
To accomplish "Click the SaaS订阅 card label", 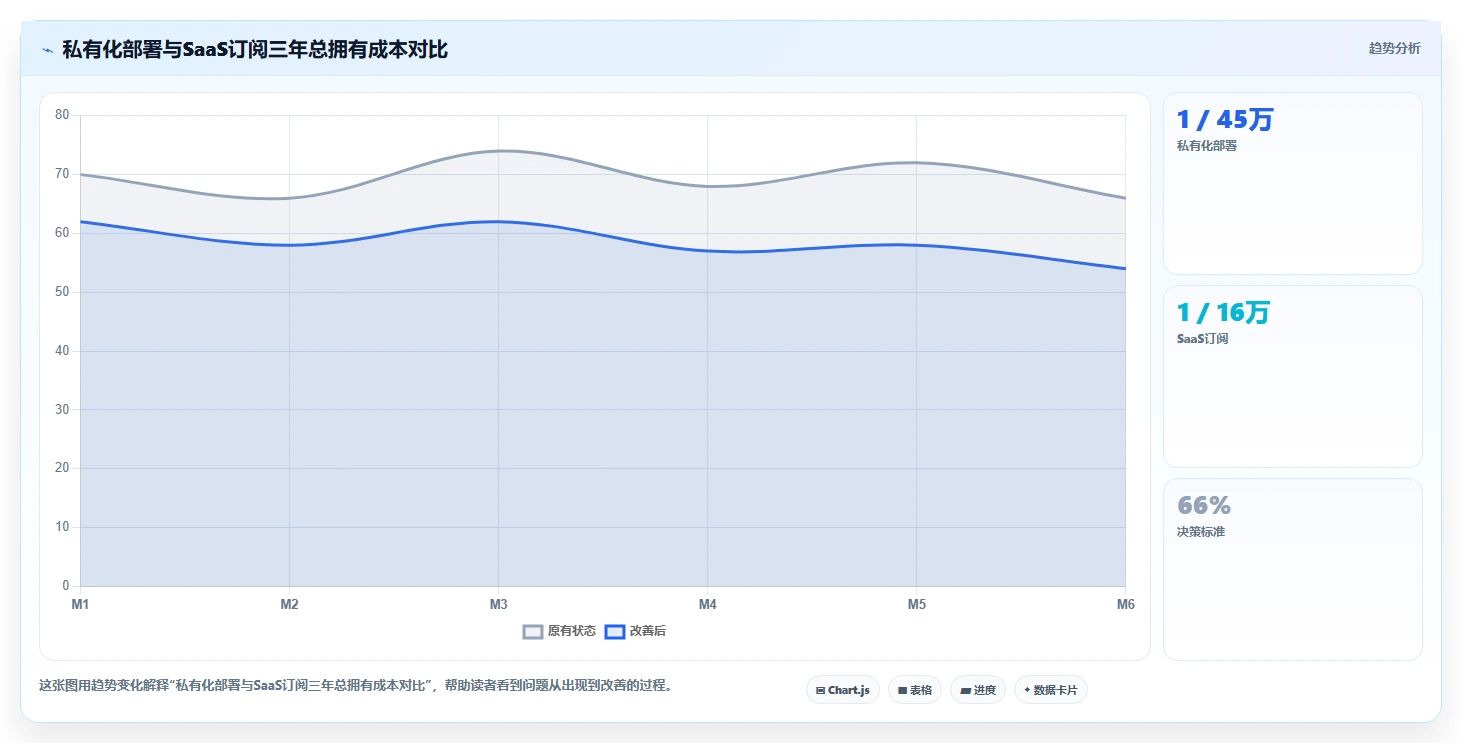I will (x=1202, y=339).
